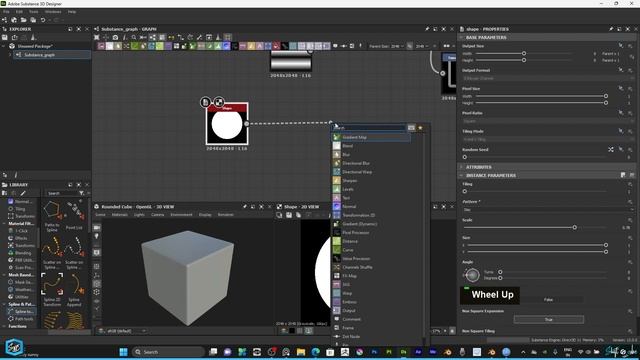Image resolution: width=640 pixels, height=360 pixels.
Task: Click the Pixel Processor toolbar icon
Action: coord(235,46)
